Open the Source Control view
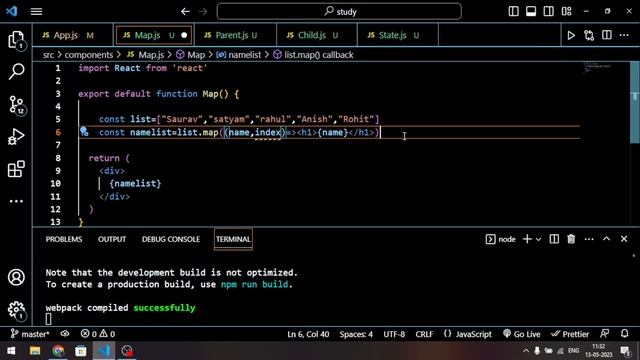 (x=16, y=104)
